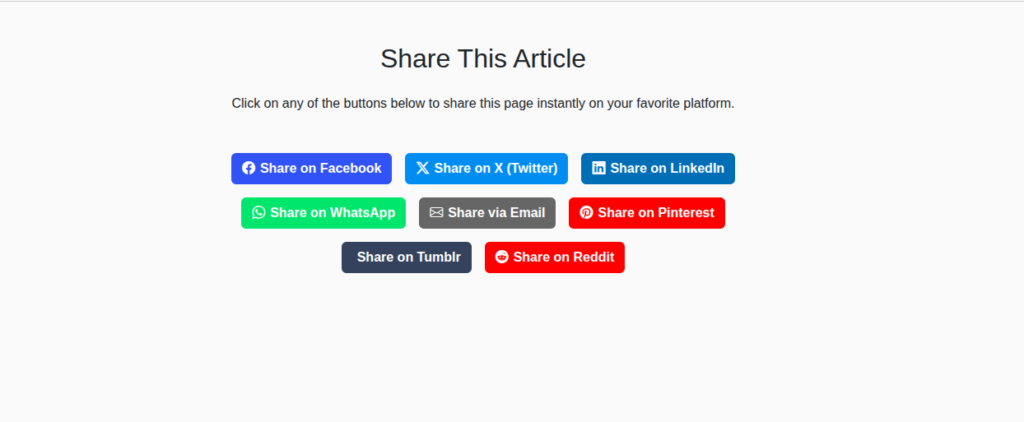Viewport: 1024px width, 422px height.
Task: Click the X logo icon
Action: coord(422,168)
